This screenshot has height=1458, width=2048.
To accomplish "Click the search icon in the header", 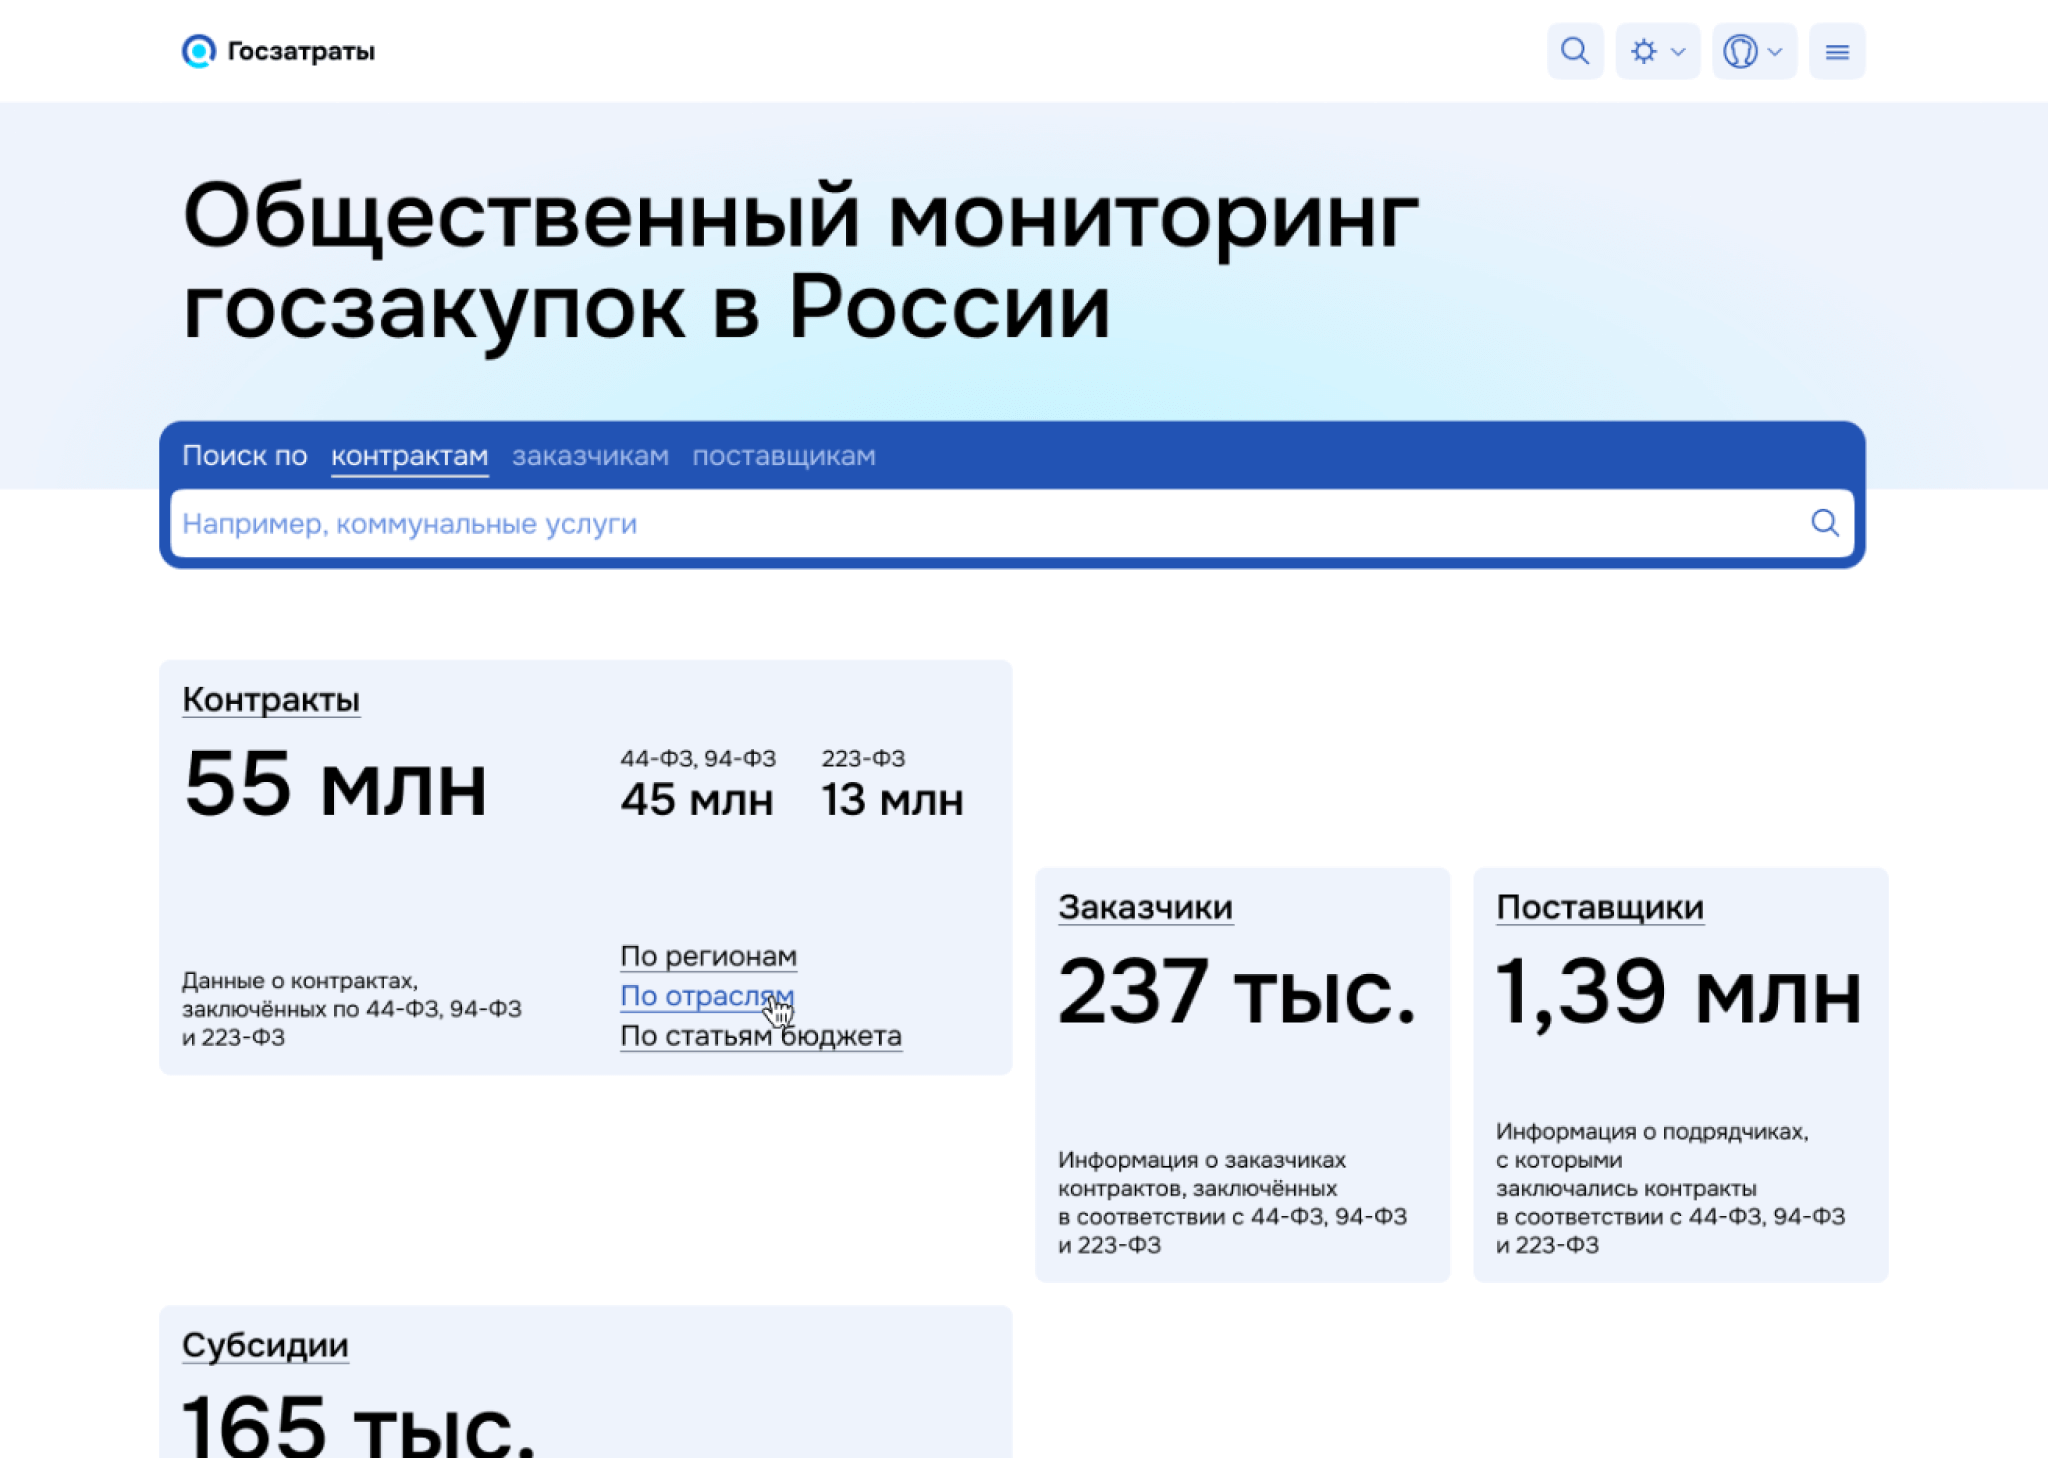I will [1576, 51].
